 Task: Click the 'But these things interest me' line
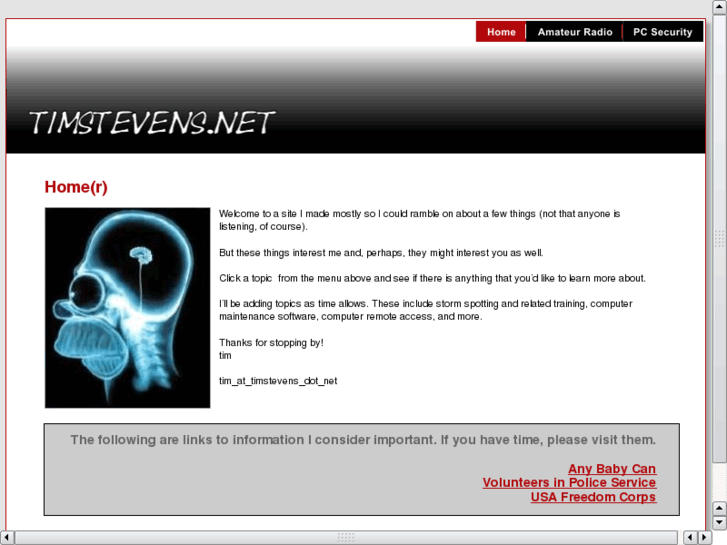click(381, 253)
